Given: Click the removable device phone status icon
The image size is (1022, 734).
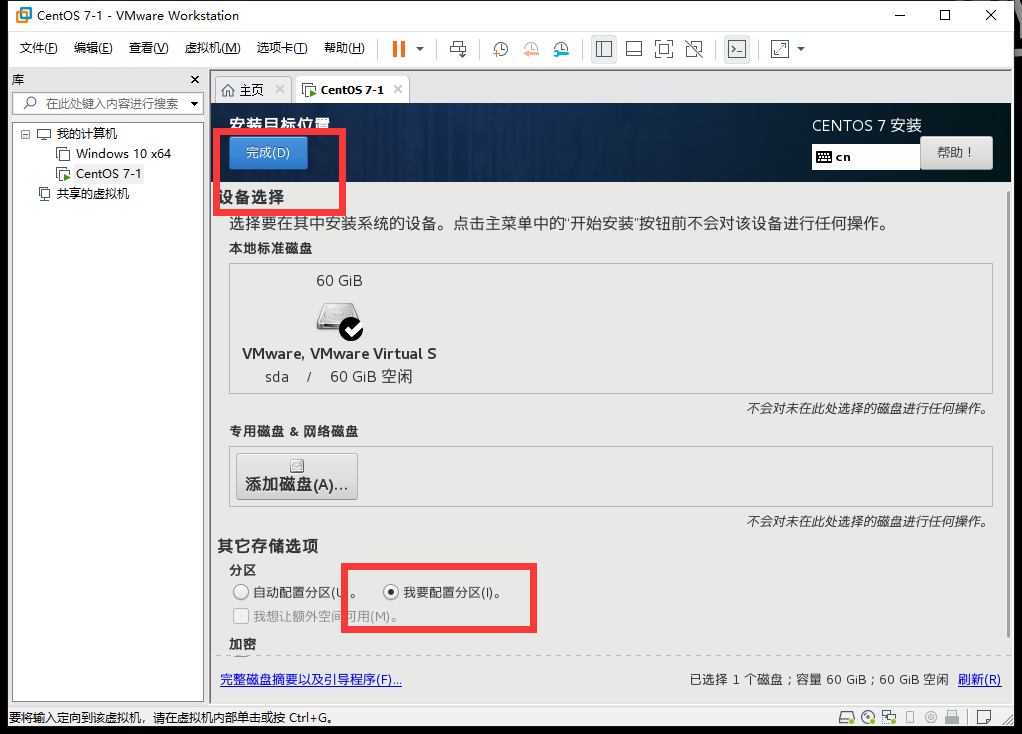Looking at the screenshot, I should pyautogui.click(x=910, y=718).
